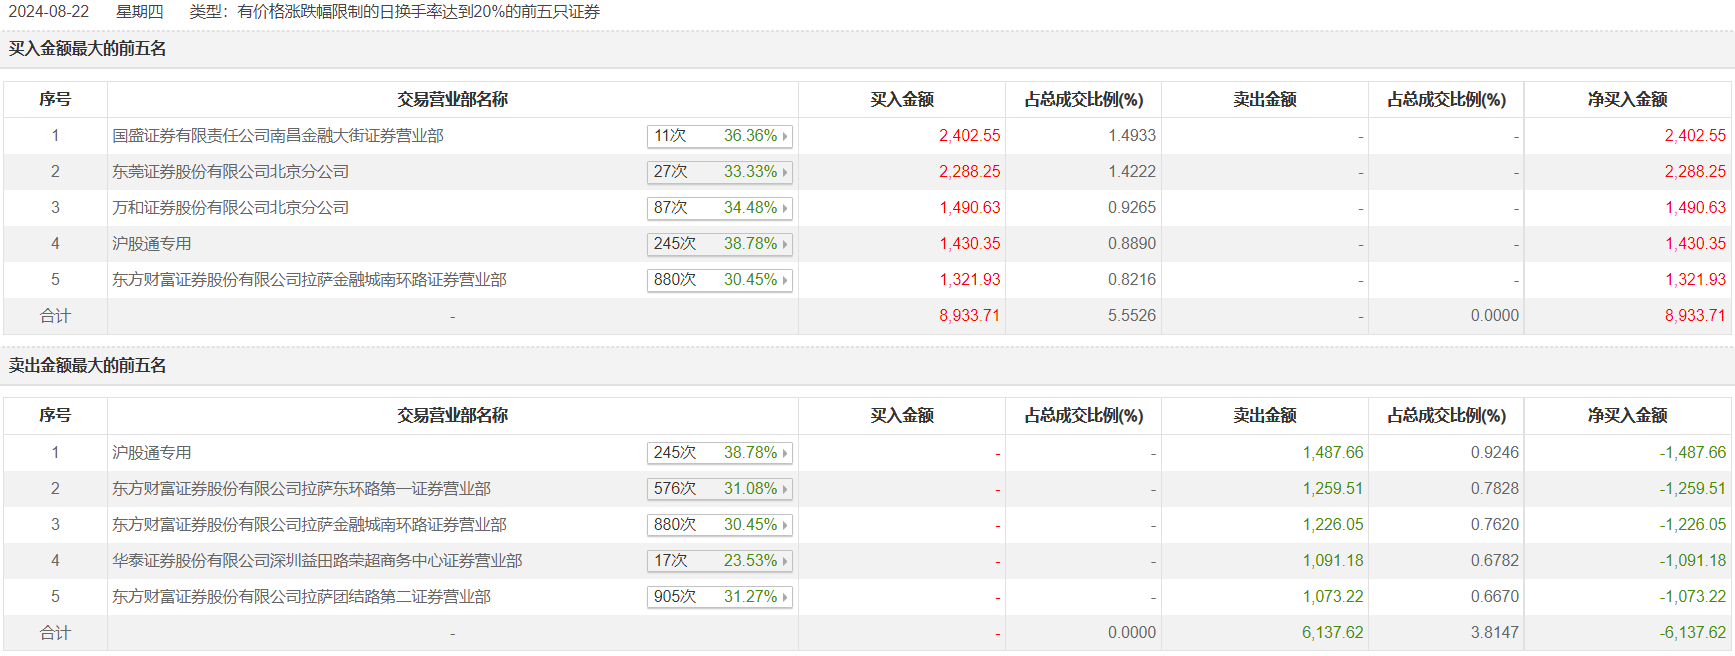Expand 880次 30.45% badge in buyers table
This screenshot has width=1735, height=656.
coord(719,280)
